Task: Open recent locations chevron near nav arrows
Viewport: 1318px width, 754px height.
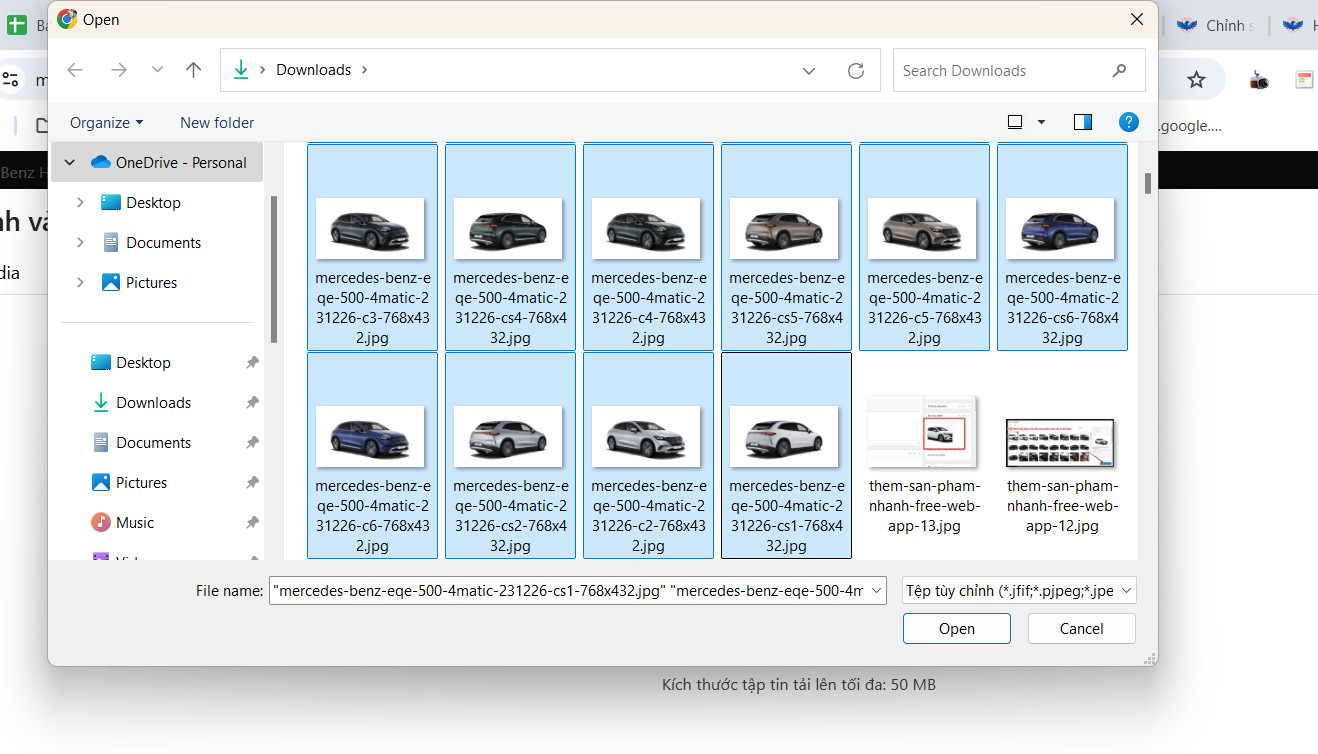Action: coord(157,70)
